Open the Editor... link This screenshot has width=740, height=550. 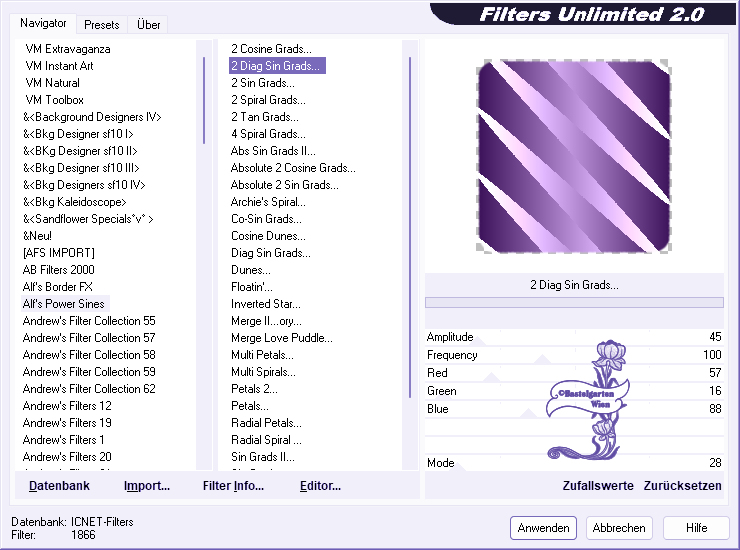click(x=320, y=486)
